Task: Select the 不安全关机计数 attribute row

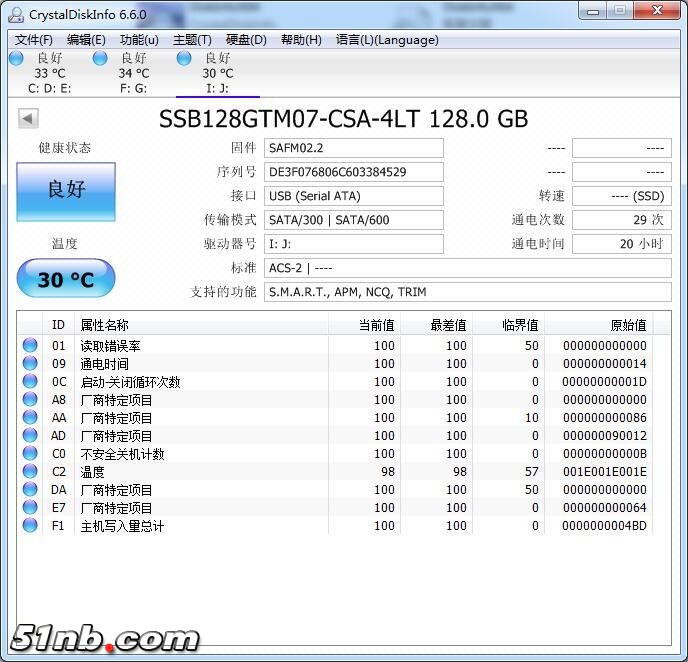Action: pos(335,454)
